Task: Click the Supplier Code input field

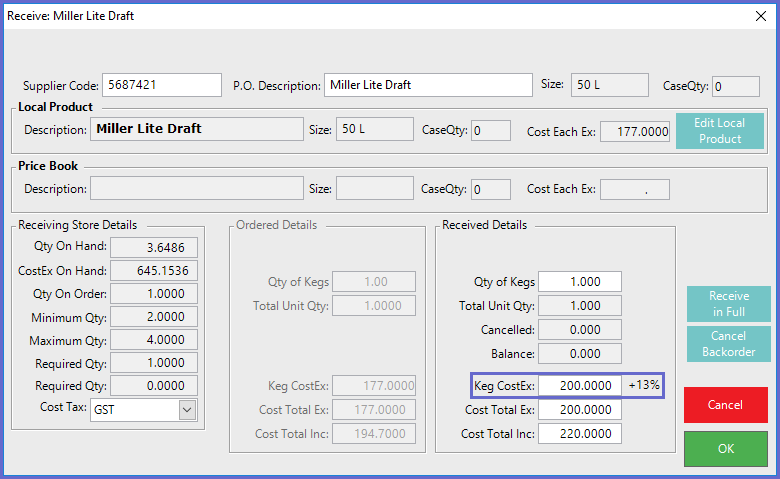Action: (x=161, y=85)
